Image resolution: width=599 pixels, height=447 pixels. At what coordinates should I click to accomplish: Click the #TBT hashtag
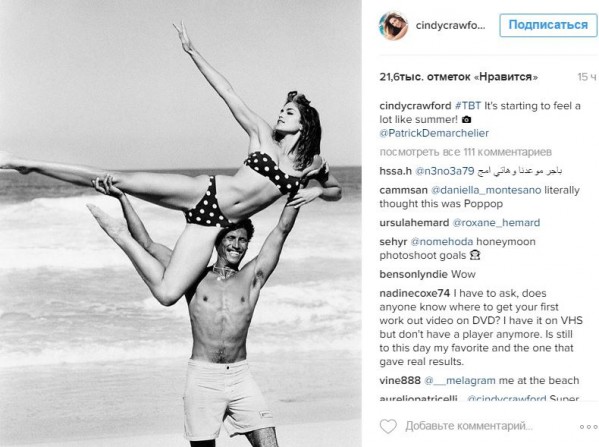pos(468,105)
